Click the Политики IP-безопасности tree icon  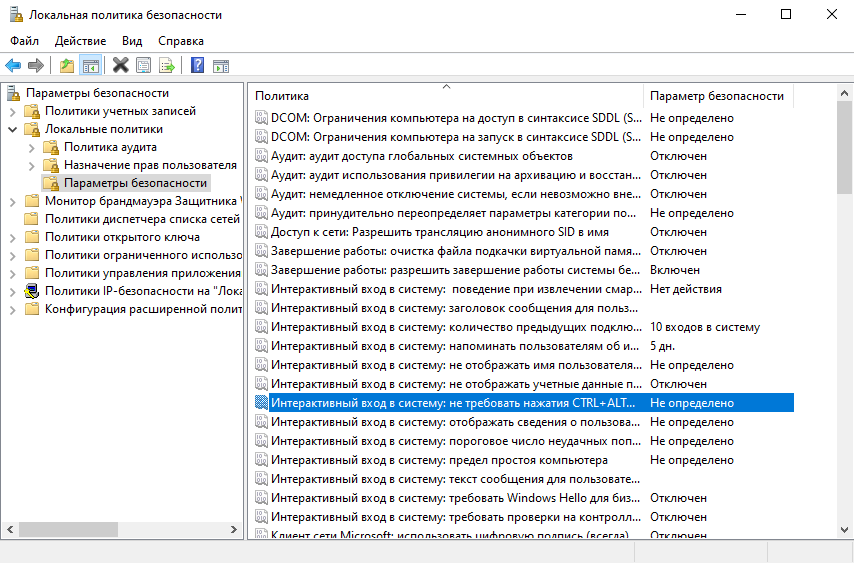click(x=32, y=291)
